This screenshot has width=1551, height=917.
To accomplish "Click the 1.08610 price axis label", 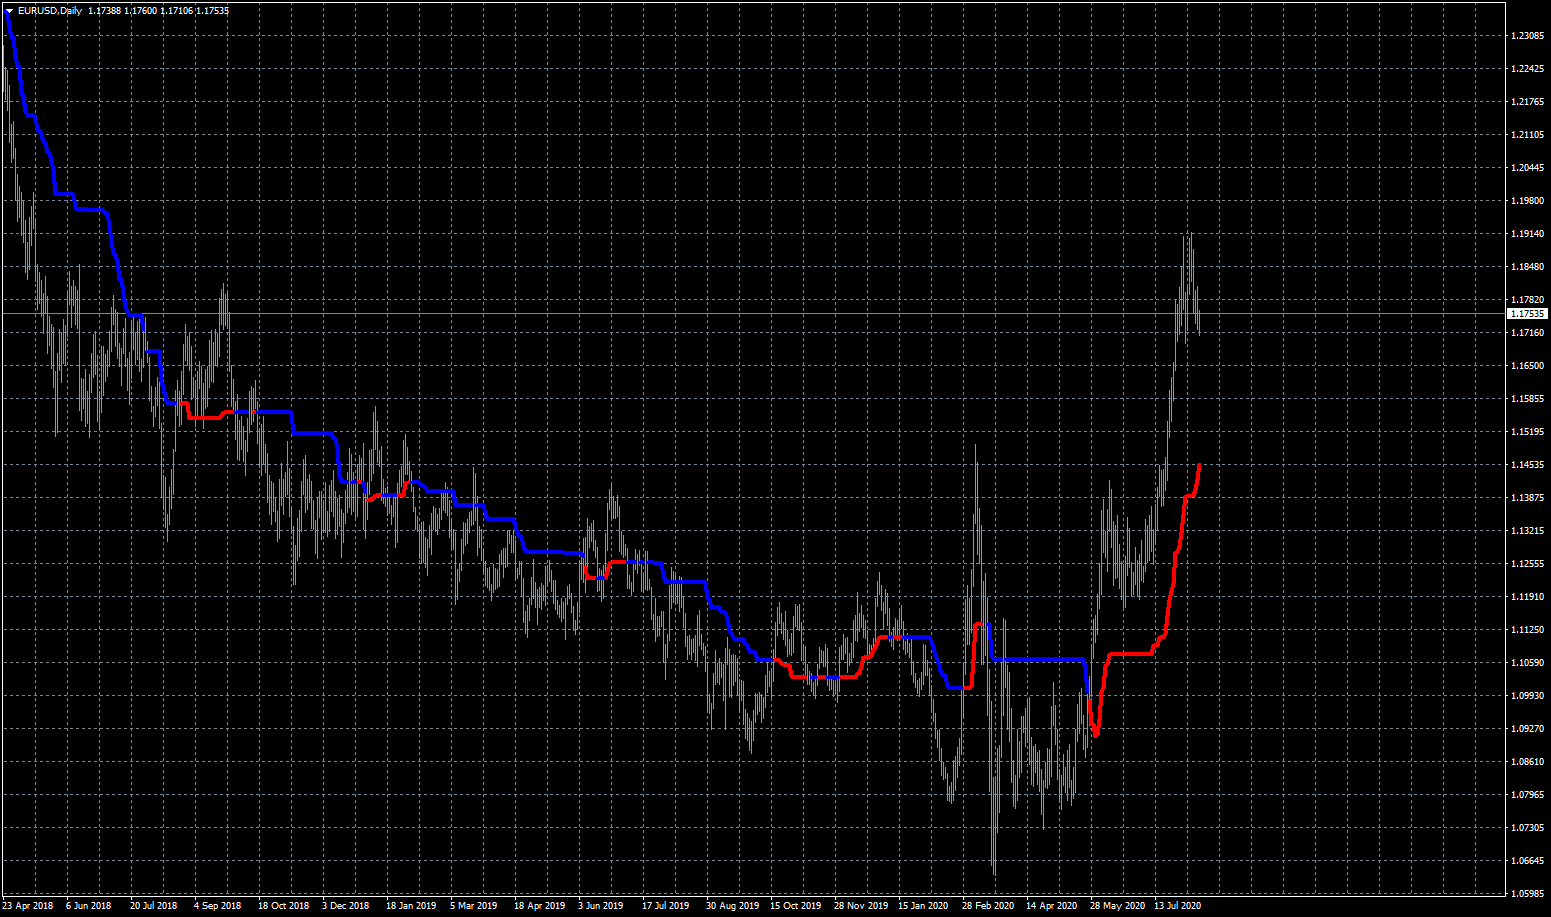I will coord(1527,762).
